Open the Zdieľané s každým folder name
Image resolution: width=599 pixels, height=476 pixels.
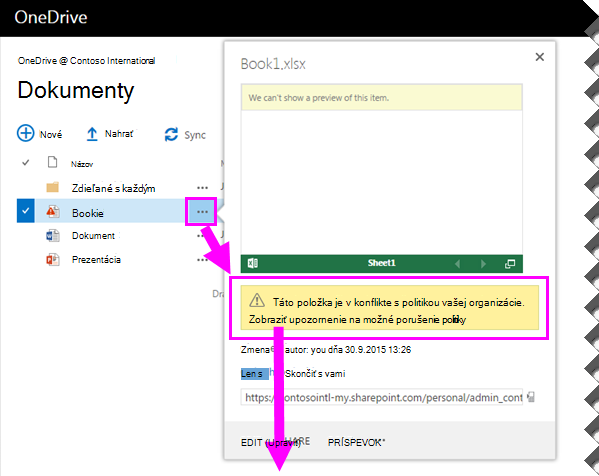113,188
